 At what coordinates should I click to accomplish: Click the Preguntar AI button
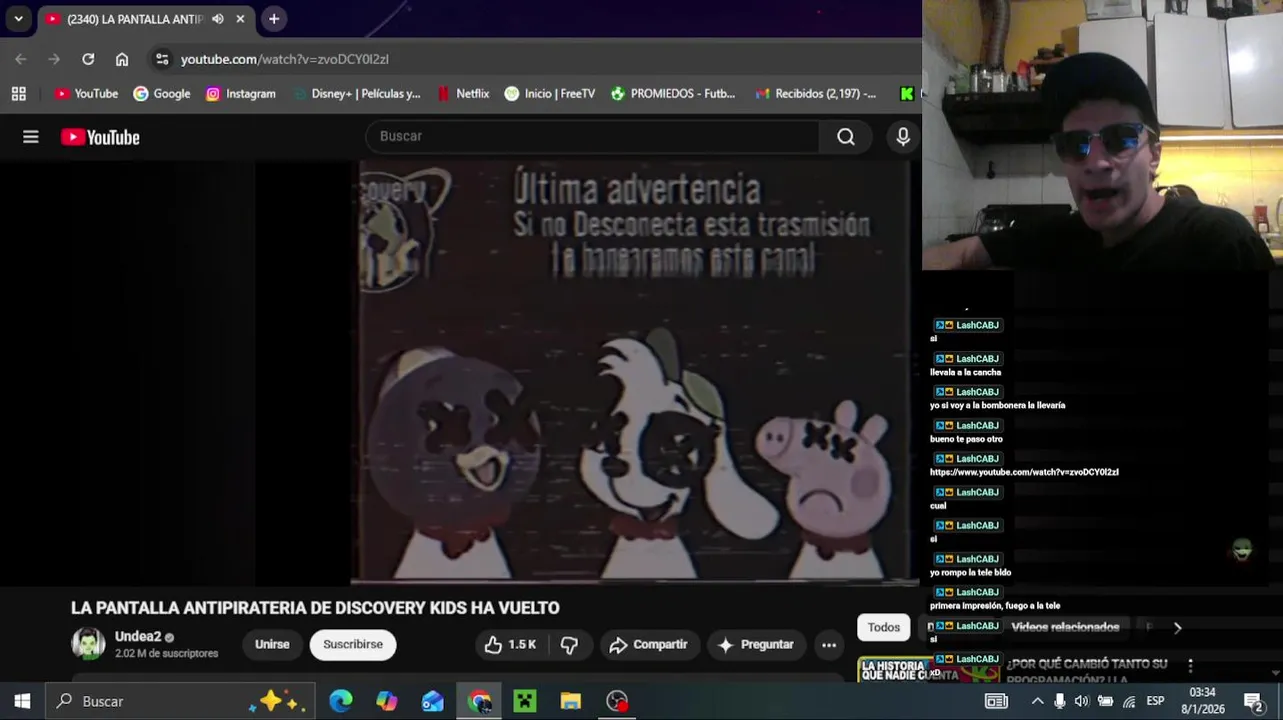pyautogui.click(x=756, y=645)
